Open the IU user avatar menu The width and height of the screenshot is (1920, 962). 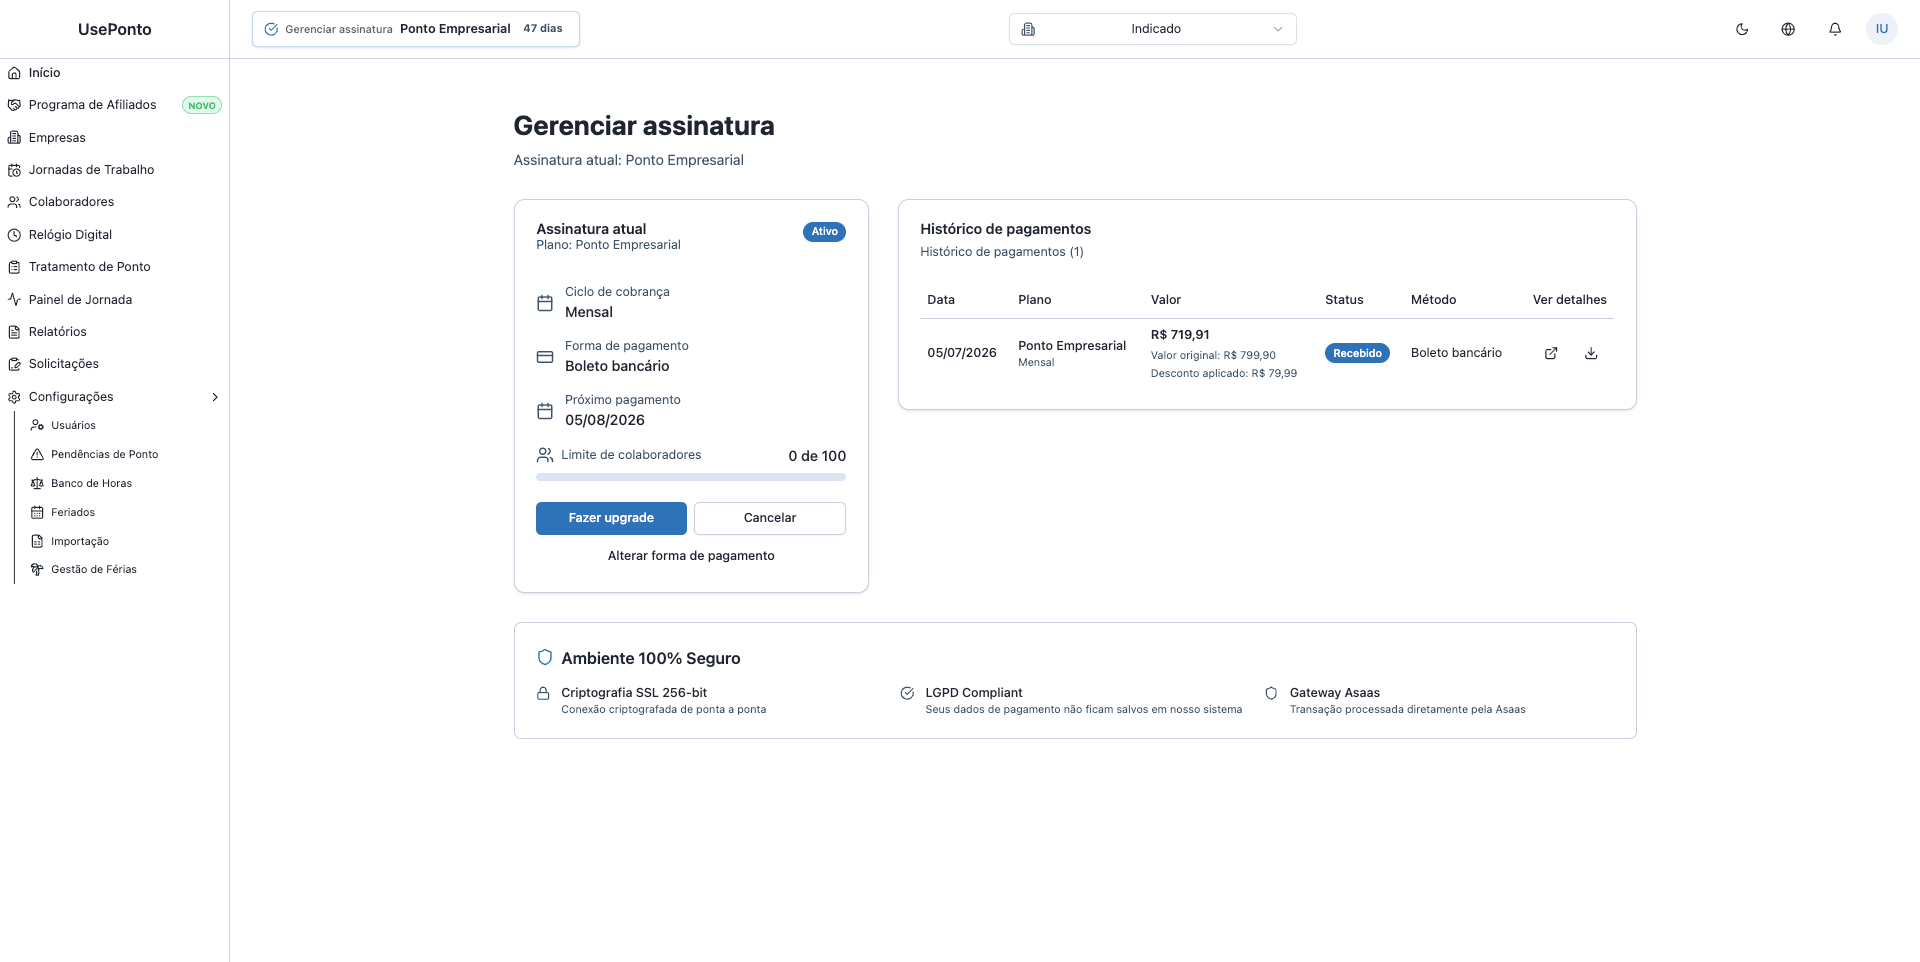coord(1882,29)
